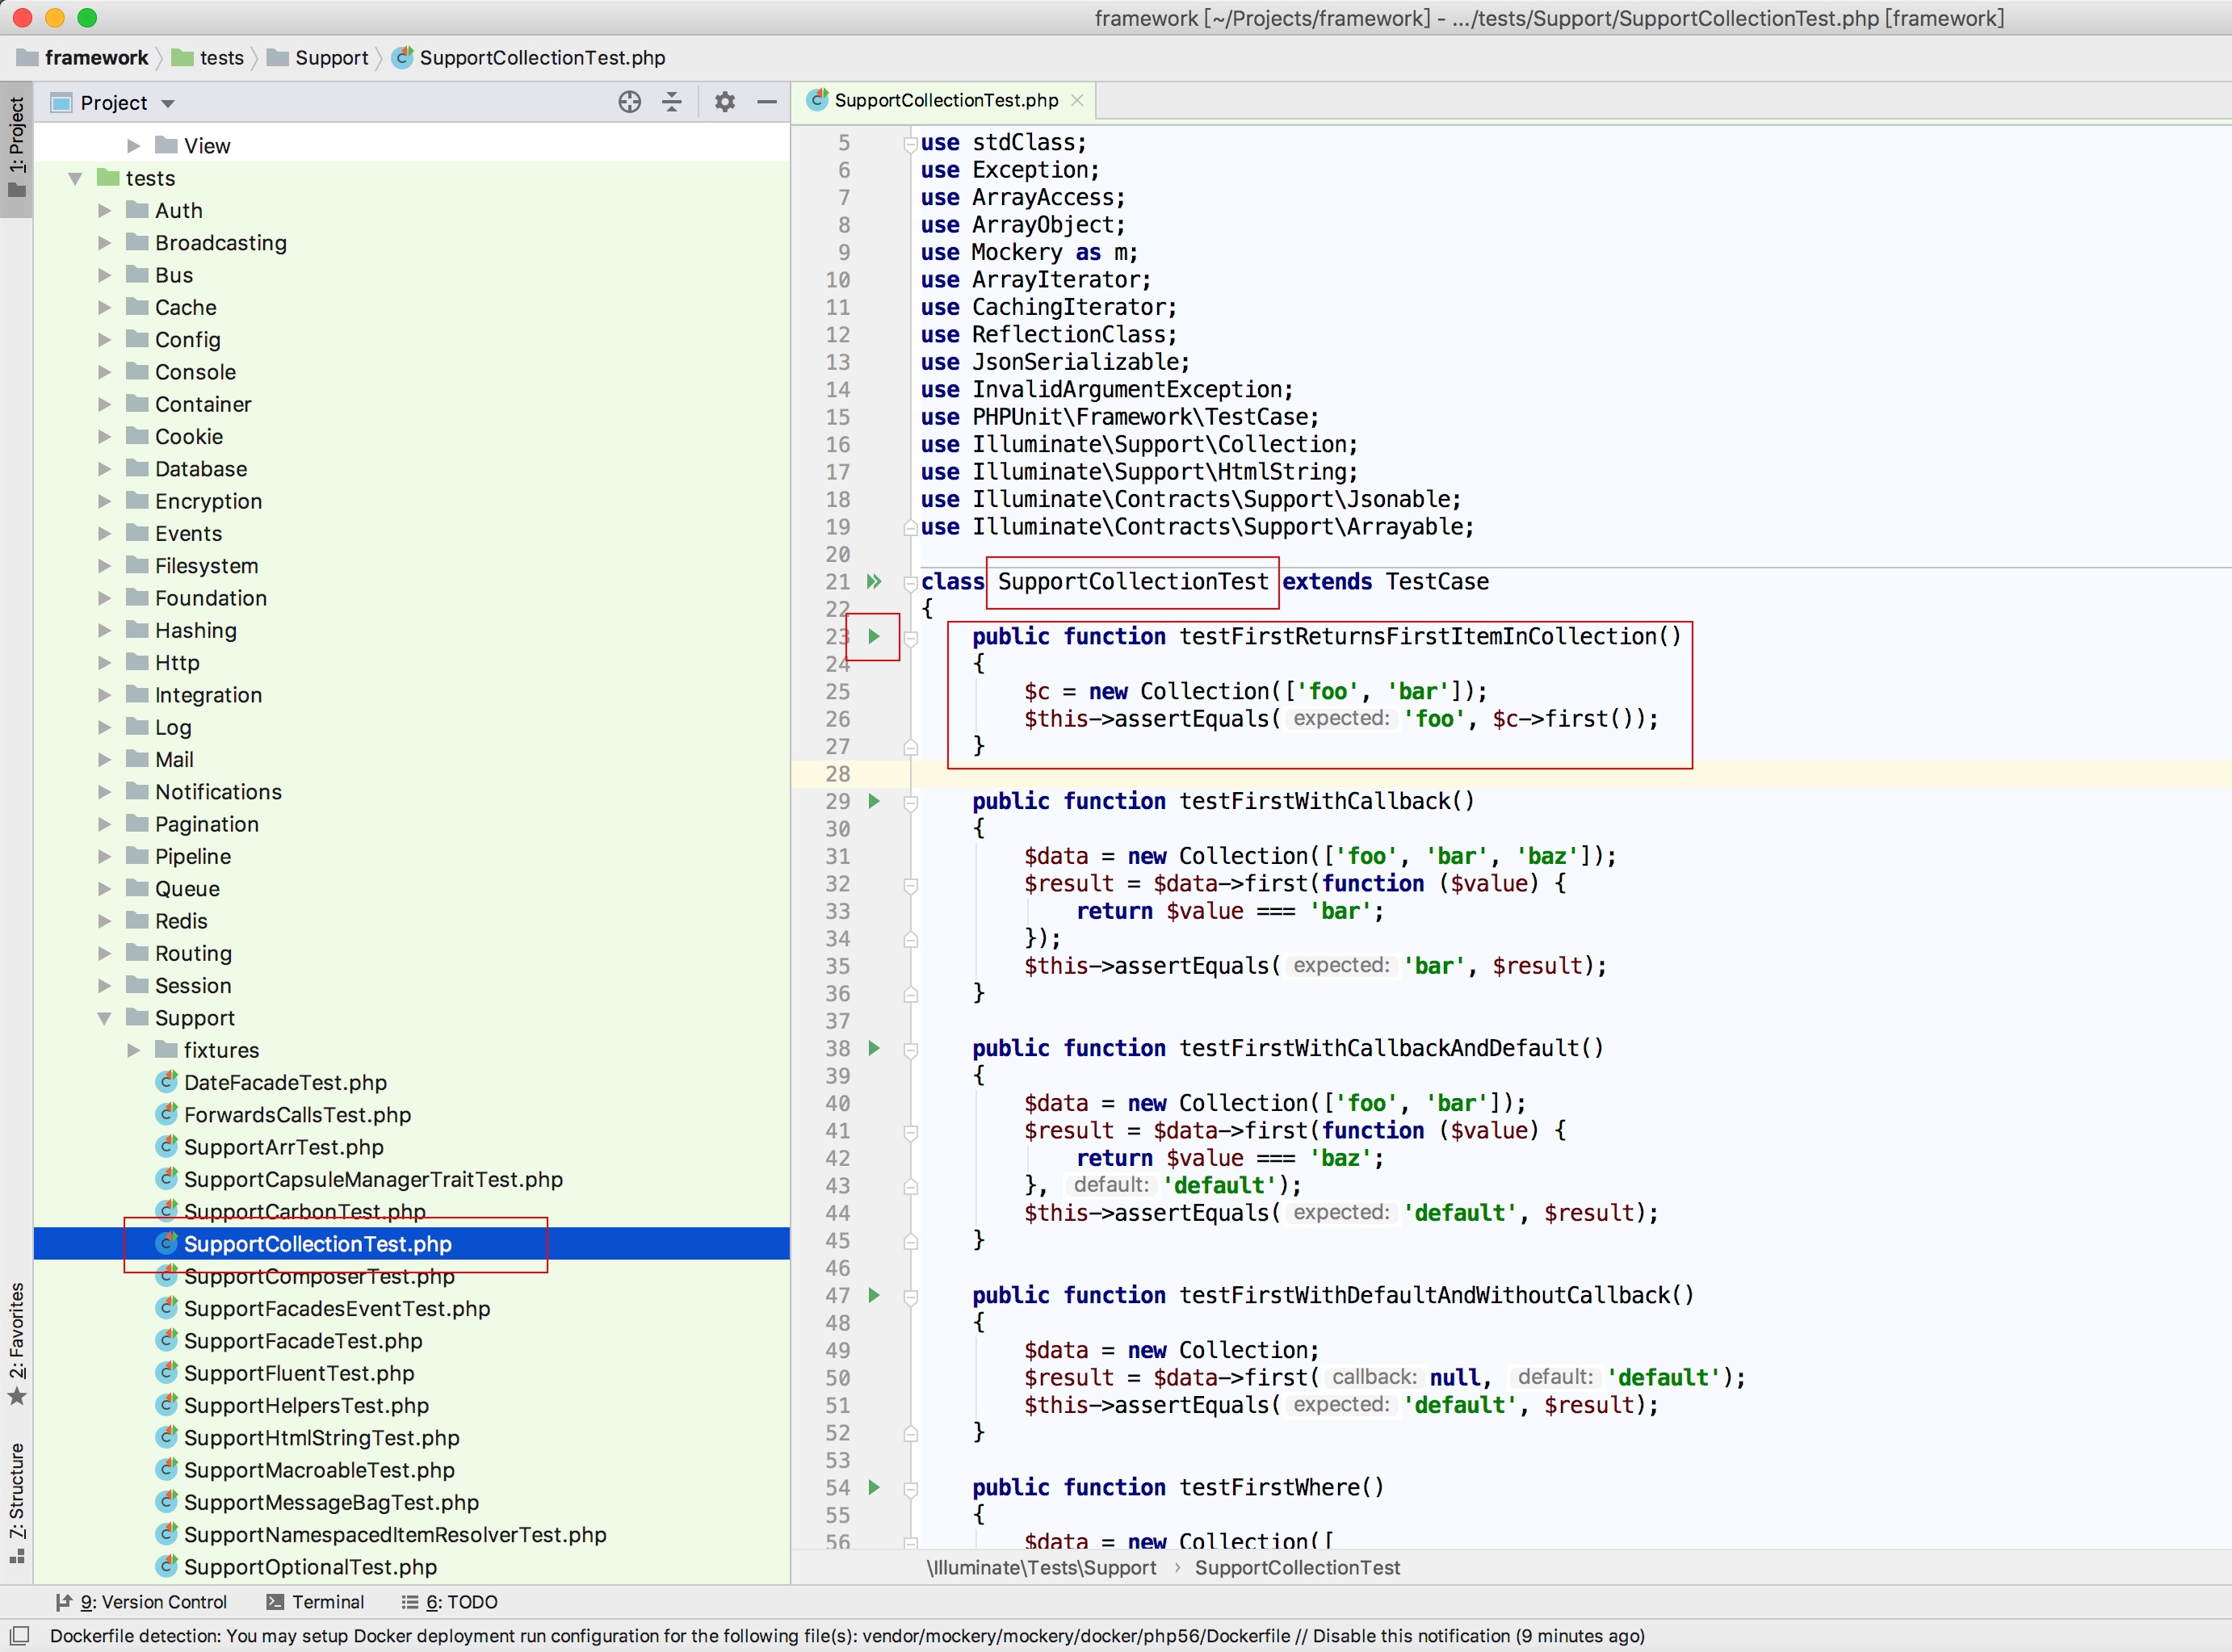Open Project panel settings gear

(x=725, y=102)
